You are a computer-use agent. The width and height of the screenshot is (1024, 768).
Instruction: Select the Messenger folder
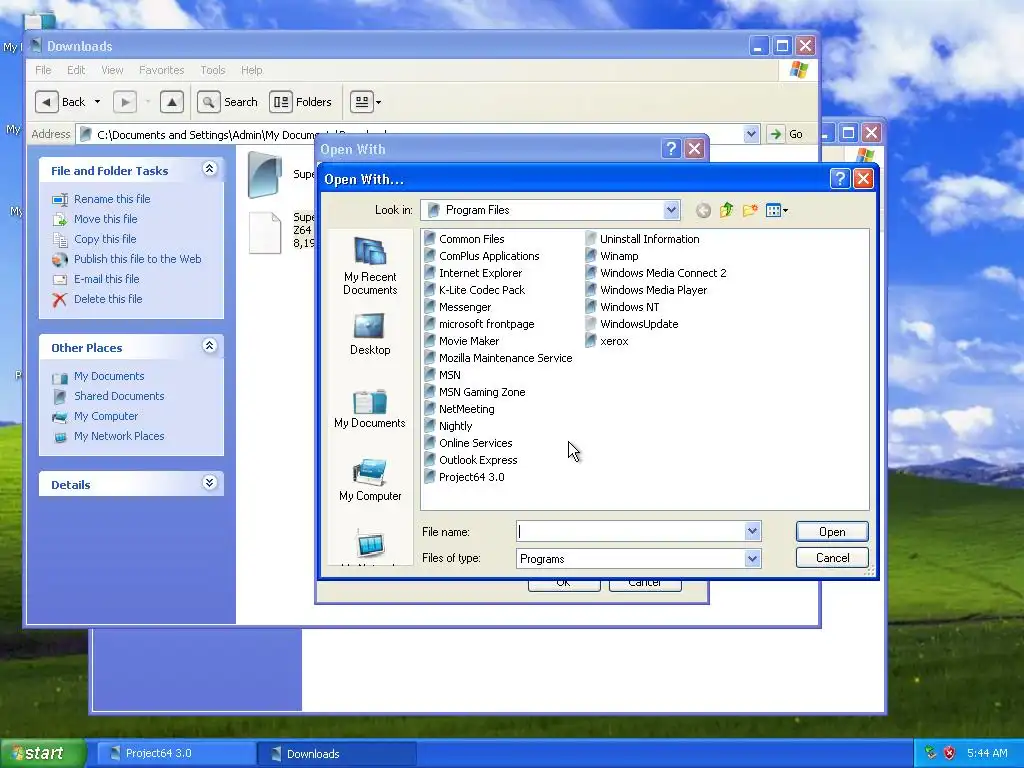click(x=458, y=307)
